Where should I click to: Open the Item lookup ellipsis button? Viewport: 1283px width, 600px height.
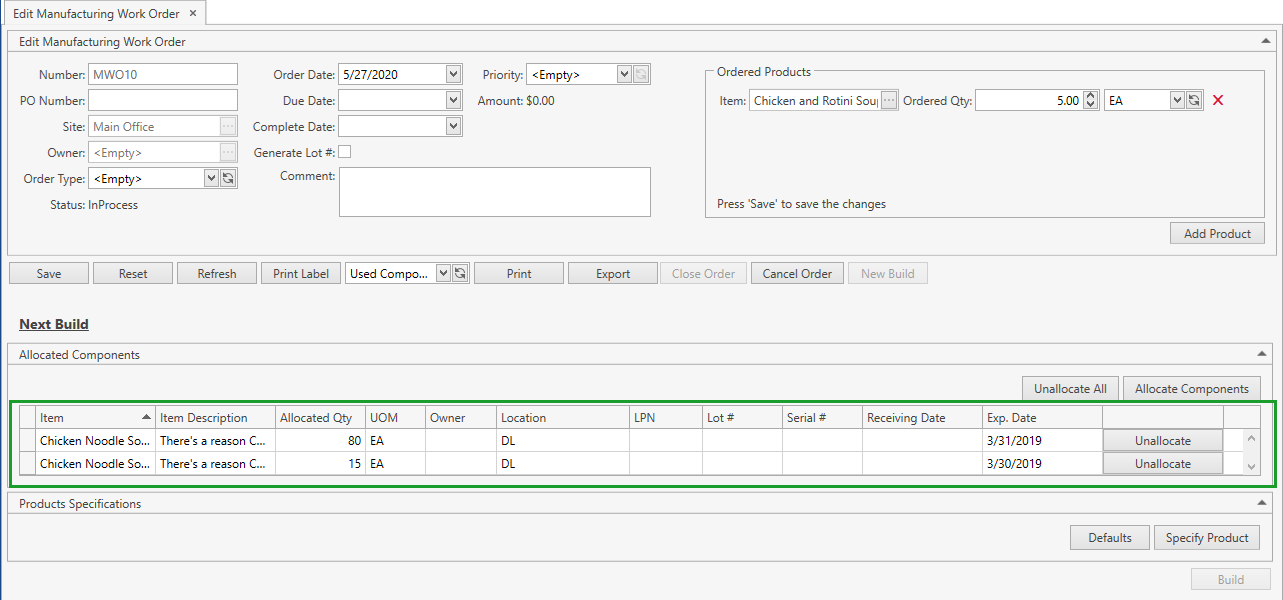(x=888, y=101)
